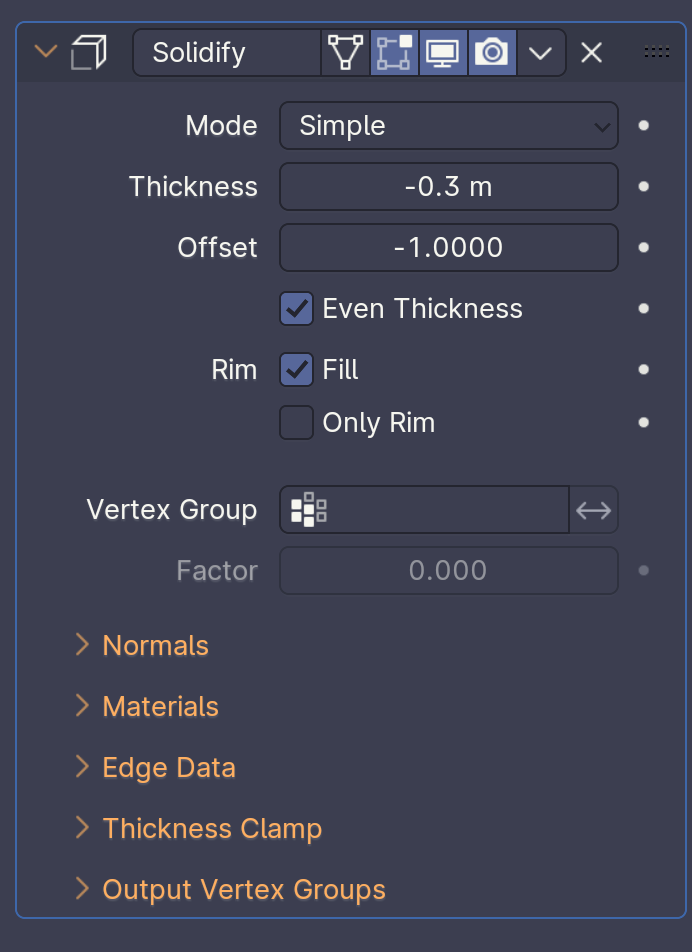
Task: Toggle On Cage display for Solidify modifier
Action: [x=346, y=52]
